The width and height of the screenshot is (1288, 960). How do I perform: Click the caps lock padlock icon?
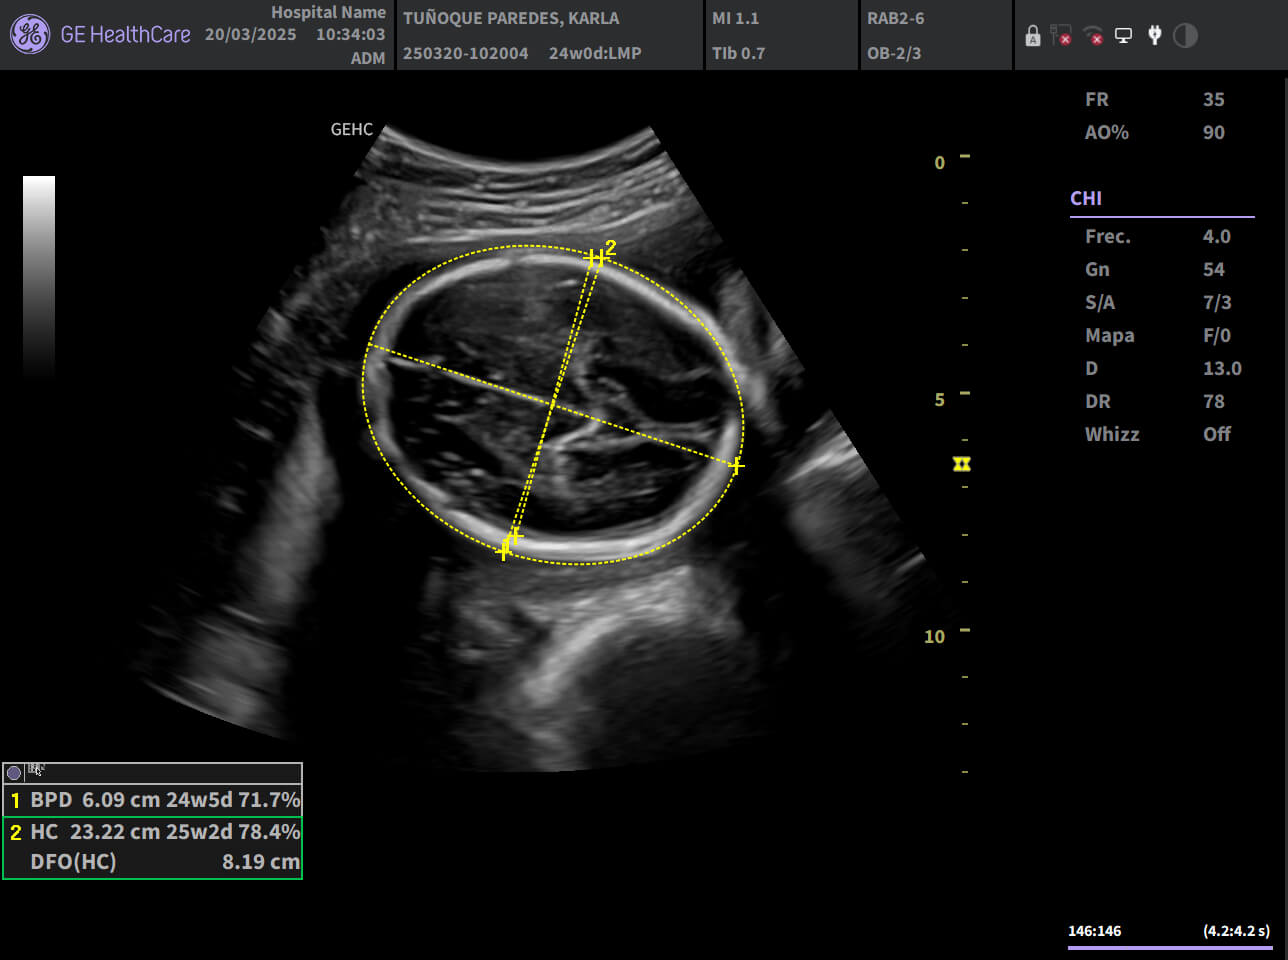[x=1033, y=36]
